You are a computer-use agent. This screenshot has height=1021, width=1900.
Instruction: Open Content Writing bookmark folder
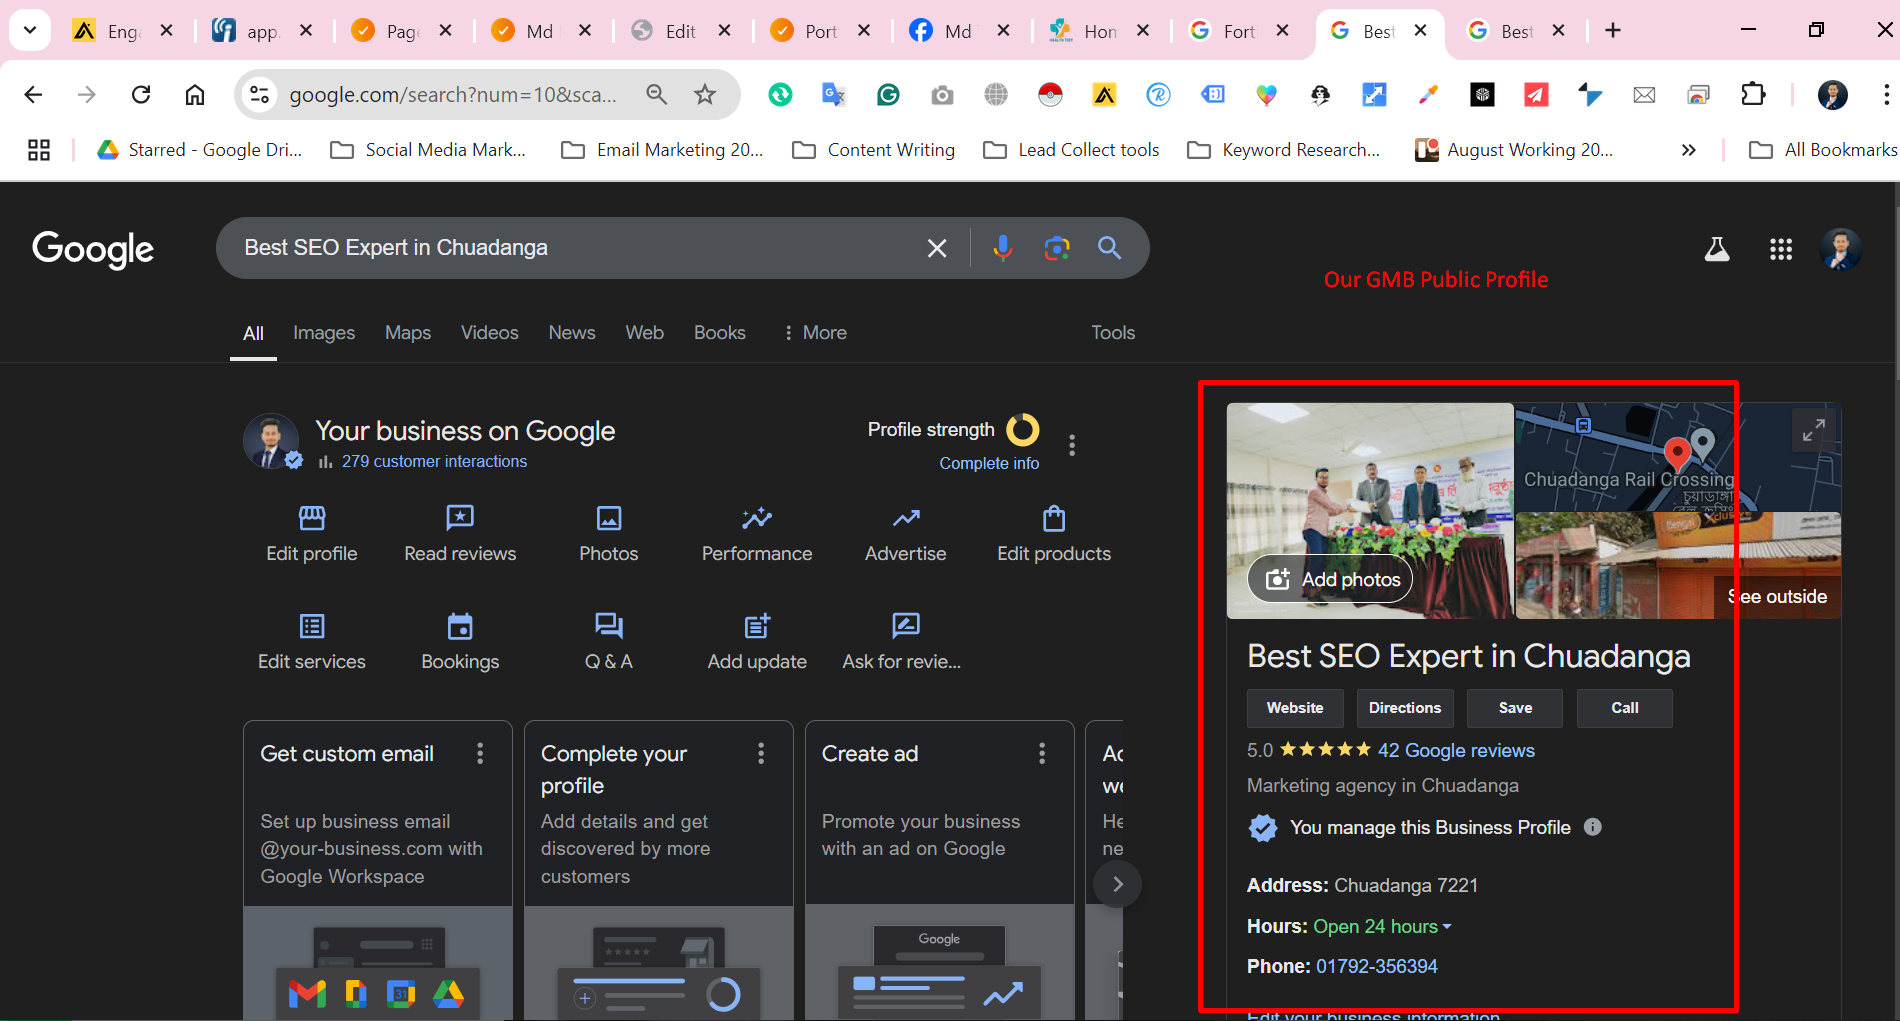874,150
